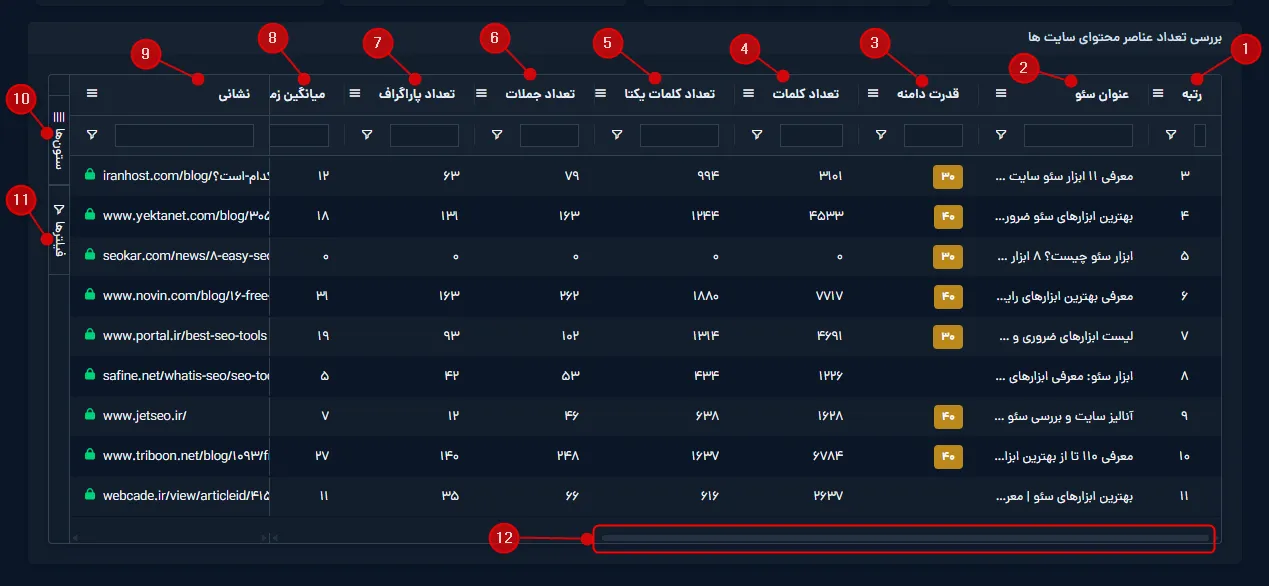Viewport: 1269px width, 586px height.
Task: Select the title 'آنالیز سایت و بررسی سئو'
Action: (x=1066, y=416)
